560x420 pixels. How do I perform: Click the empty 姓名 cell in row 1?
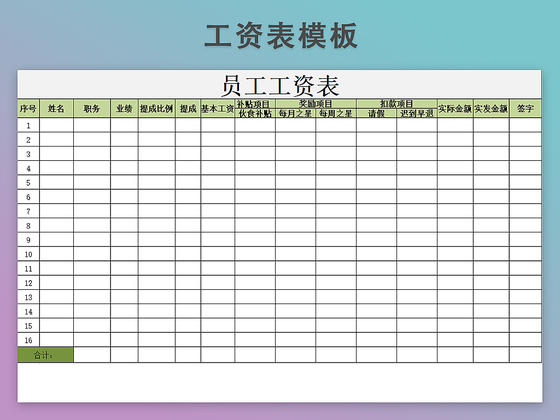coord(56,125)
